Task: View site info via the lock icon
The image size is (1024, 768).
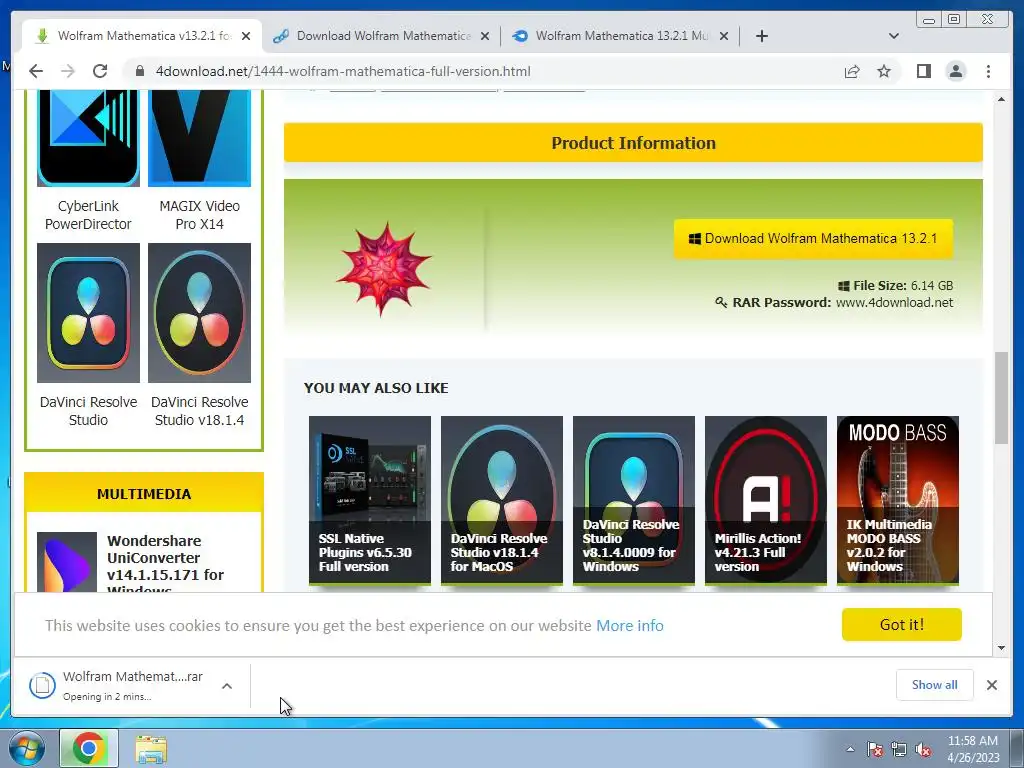Action: coord(140,71)
